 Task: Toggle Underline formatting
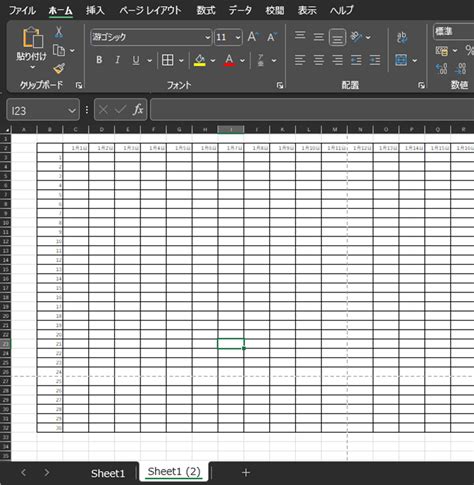click(136, 60)
